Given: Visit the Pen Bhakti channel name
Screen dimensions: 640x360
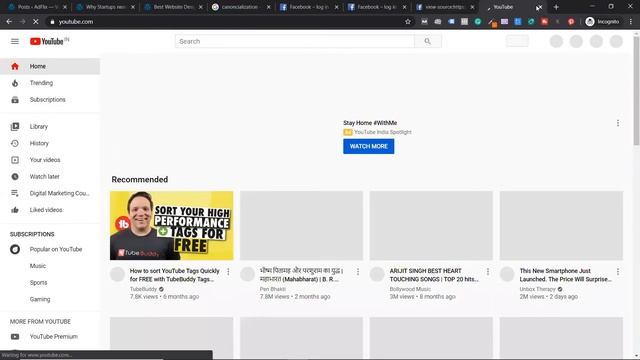Looking at the screenshot, I should coord(273,289).
